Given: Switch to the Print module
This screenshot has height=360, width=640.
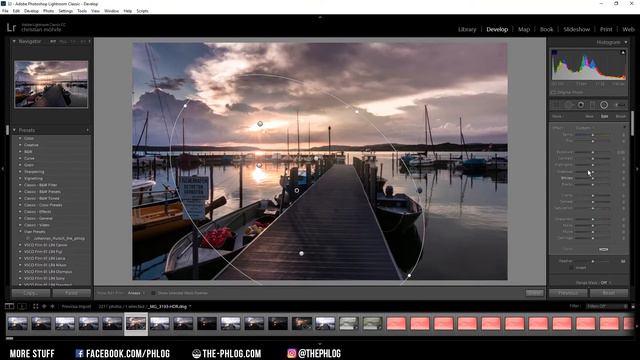Looking at the screenshot, I should 606,29.
